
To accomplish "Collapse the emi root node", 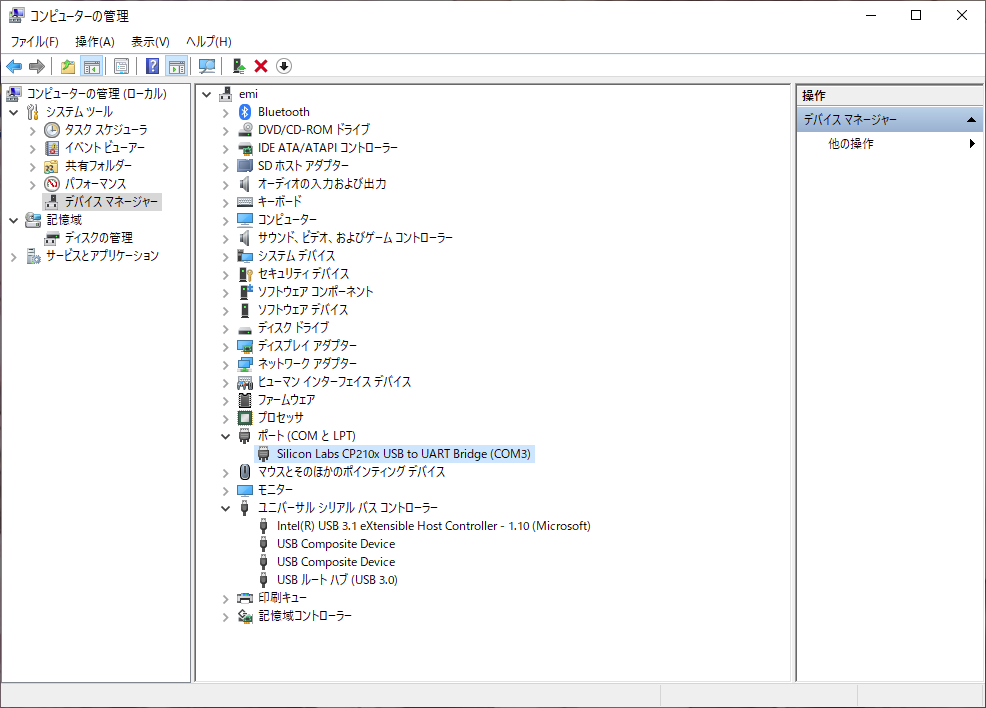I will [x=206, y=94].
